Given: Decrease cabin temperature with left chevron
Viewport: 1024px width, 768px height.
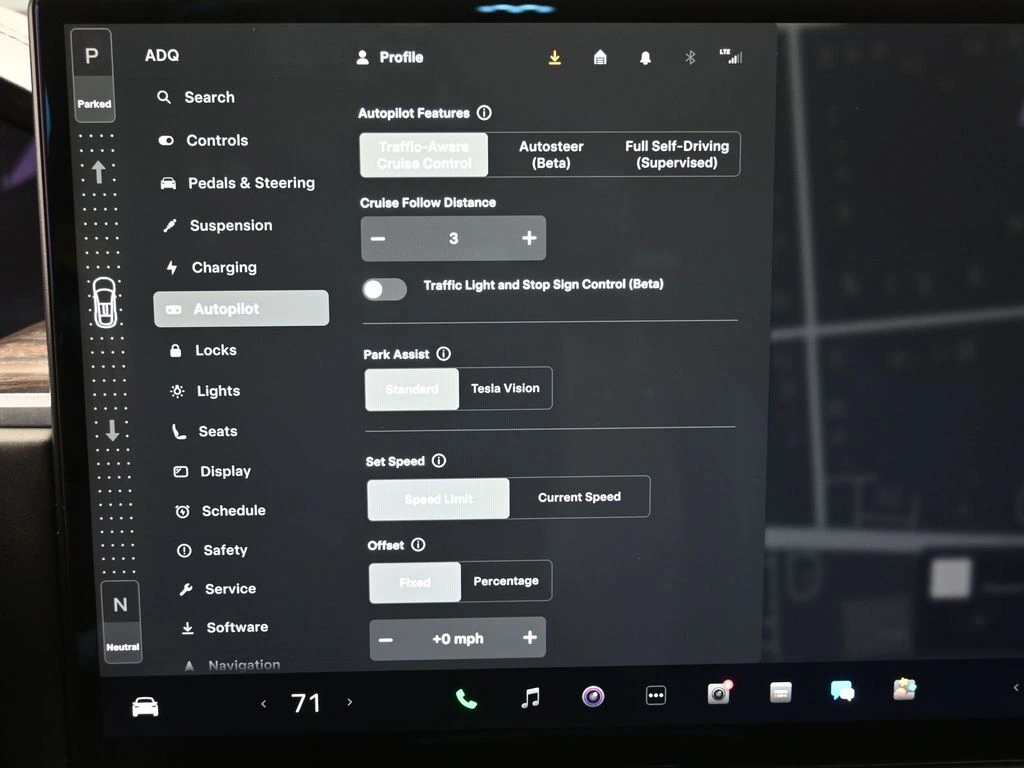Looking at the screenshot, I should coord(264,704).
